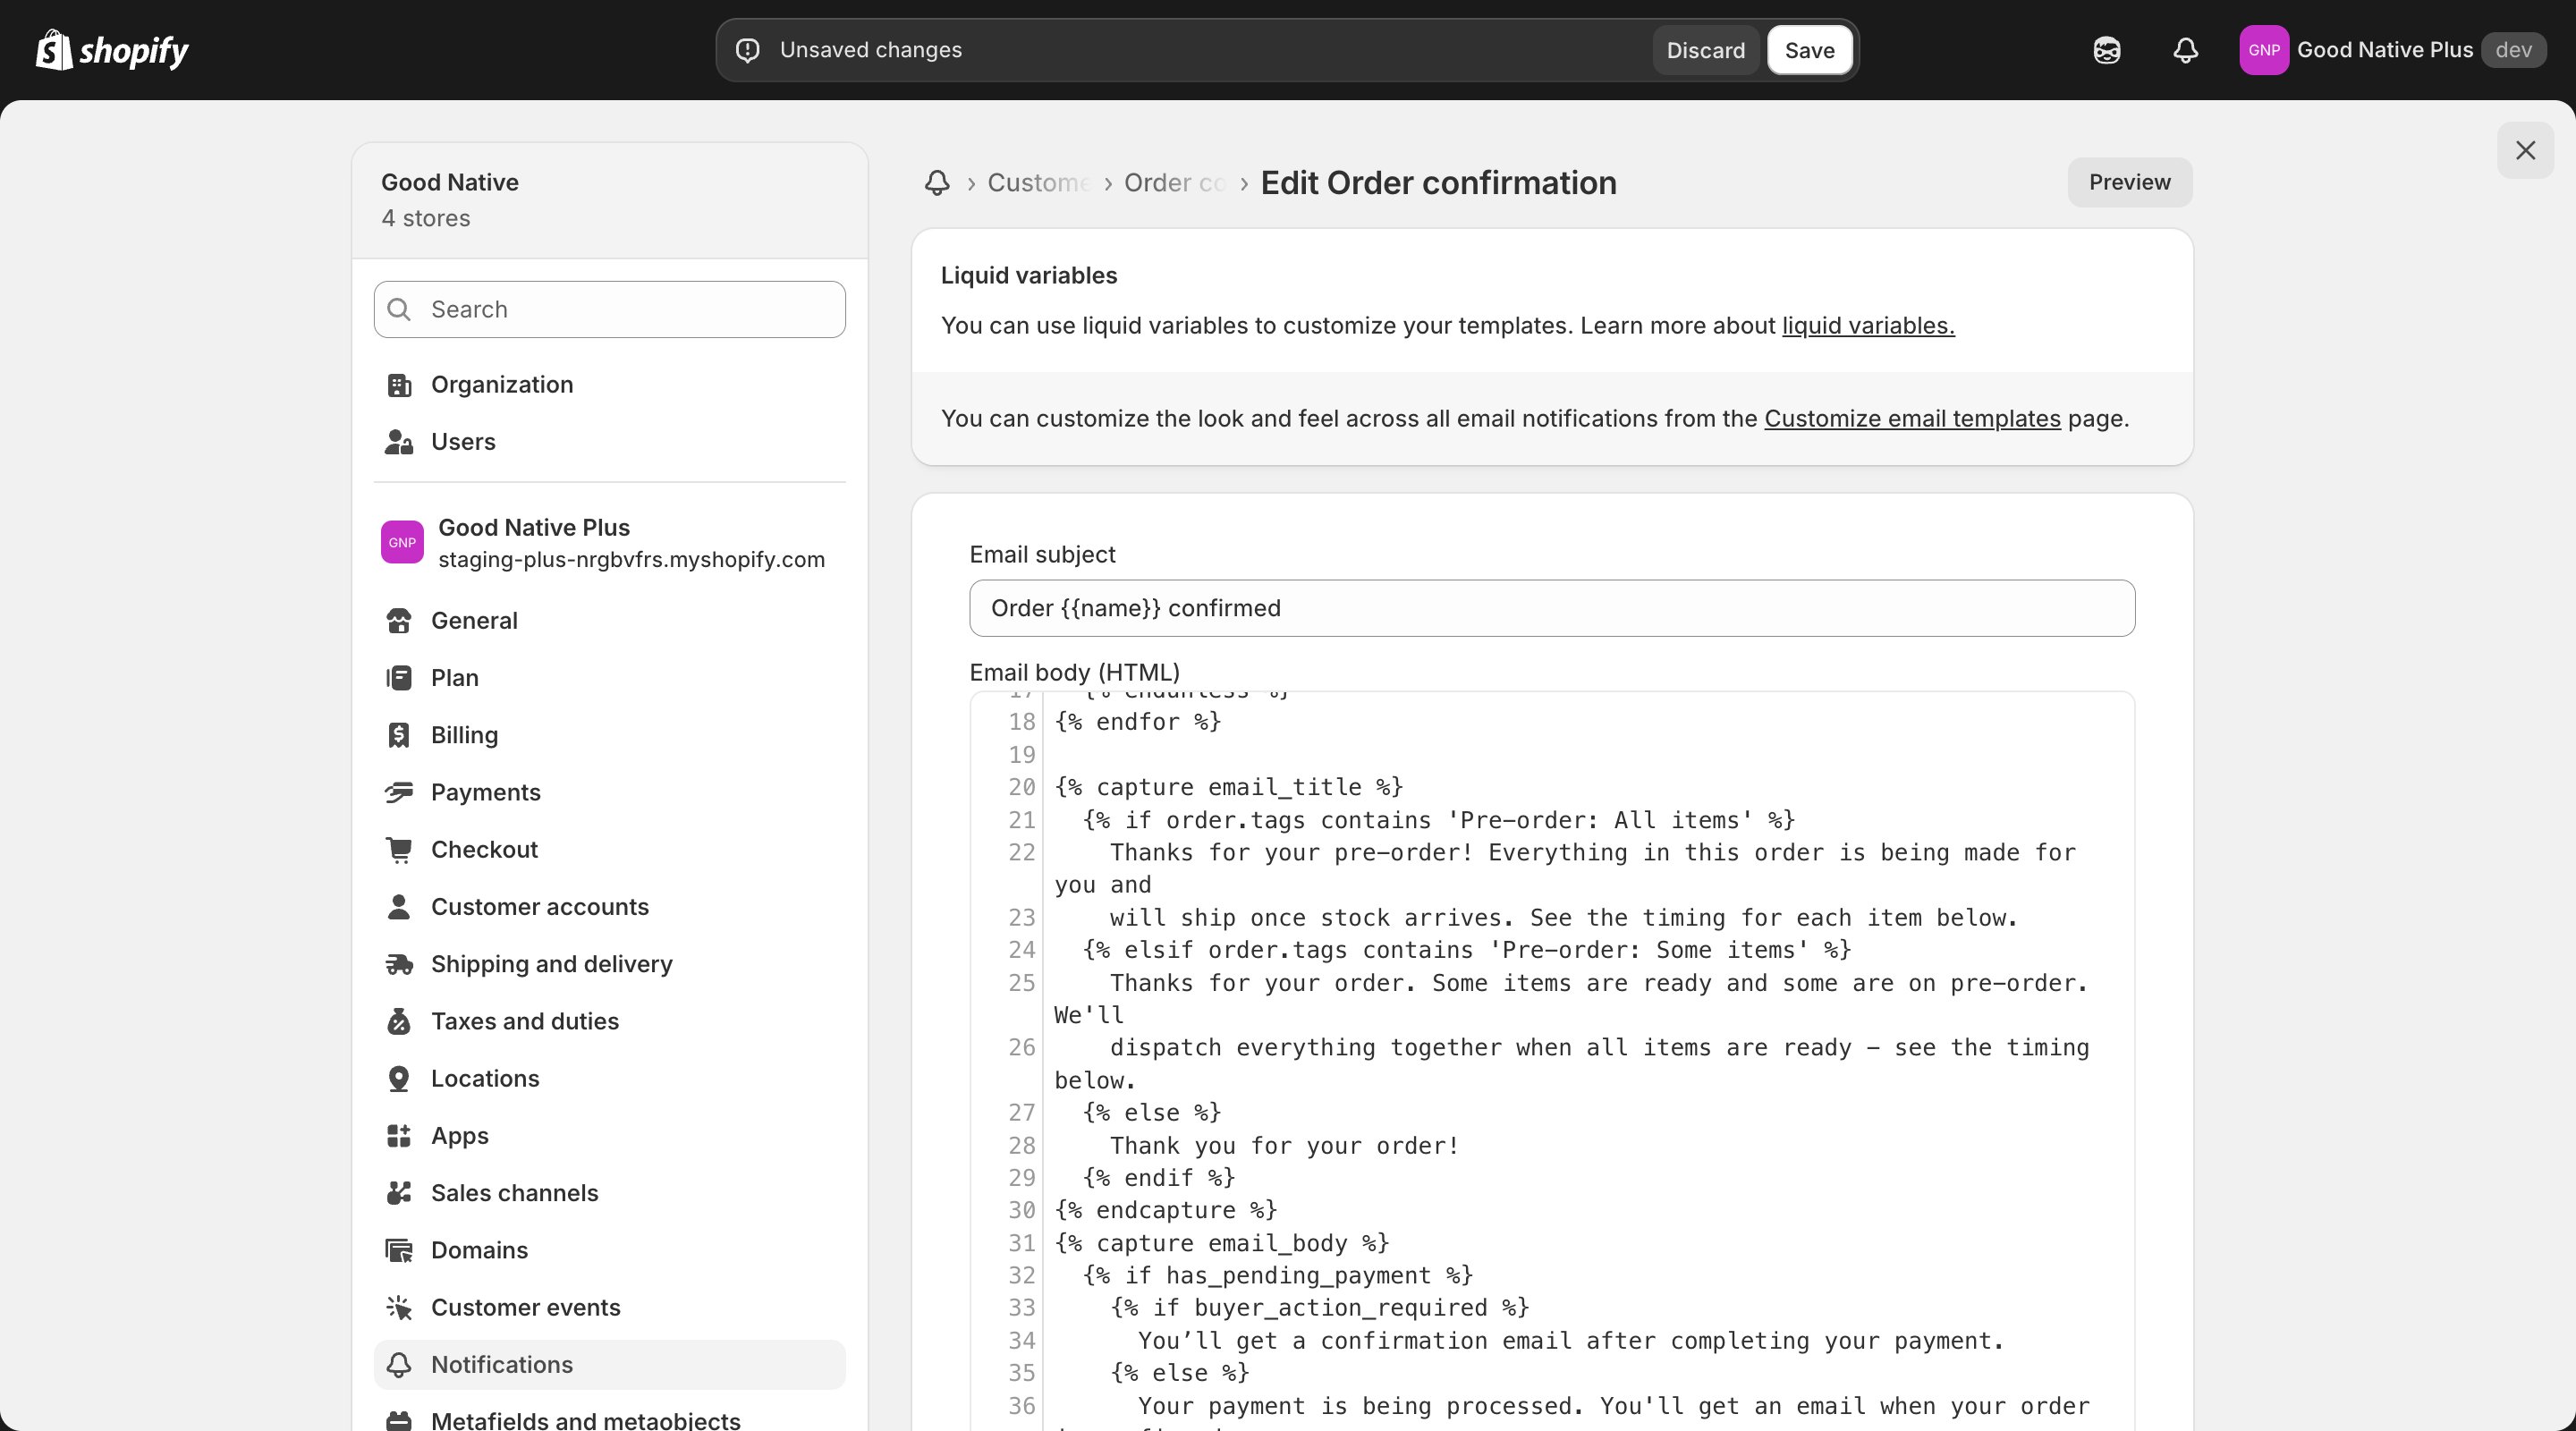Click the Shopify logo
Screen dimensions: 2576x1431
(112, 50)
